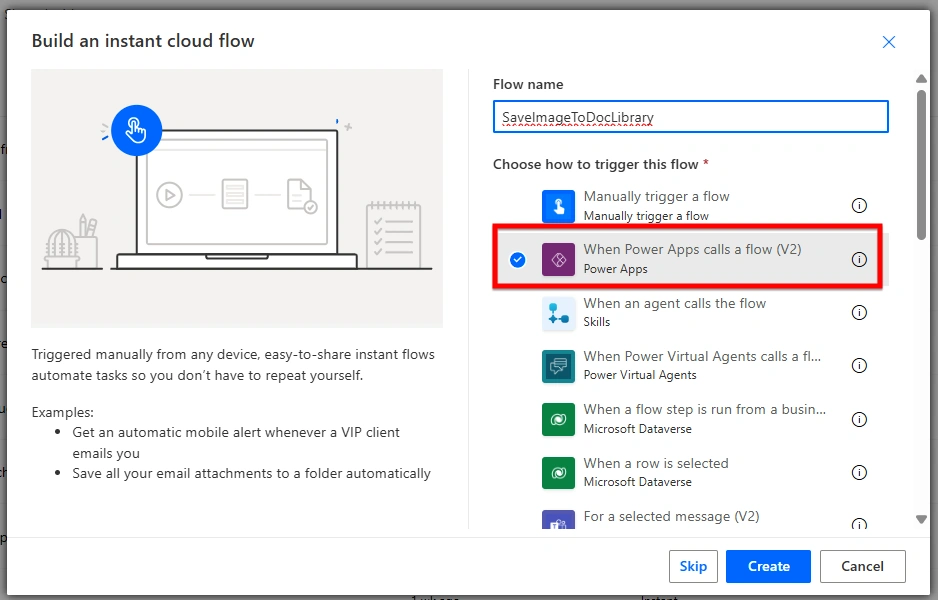
Task: Select When an agent calls the flow
Action: coord(690,312)
